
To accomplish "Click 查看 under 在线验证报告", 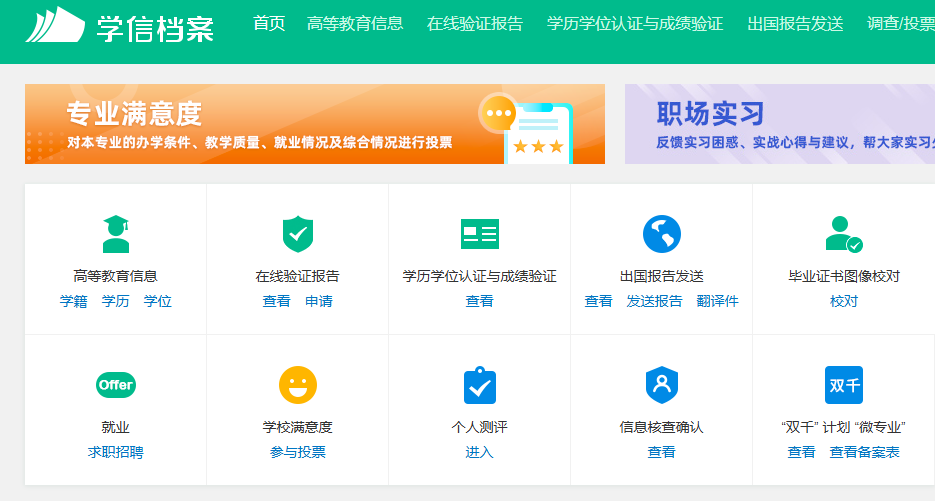I will (x=277, y=301).
